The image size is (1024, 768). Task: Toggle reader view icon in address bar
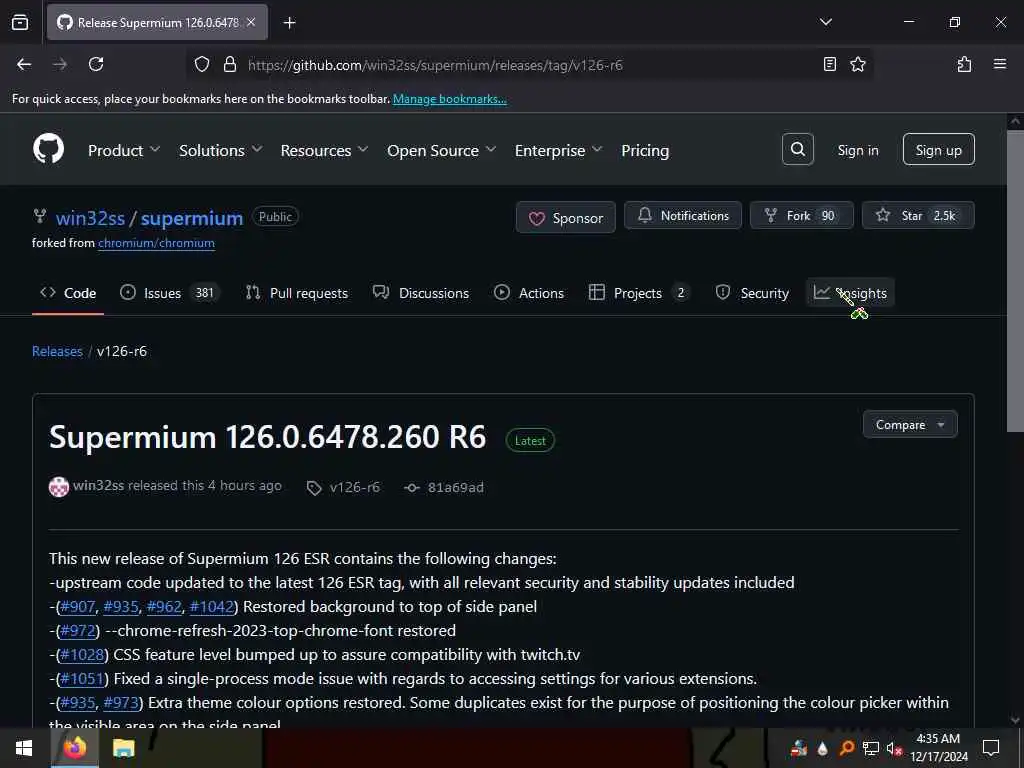tap(829, 64)
